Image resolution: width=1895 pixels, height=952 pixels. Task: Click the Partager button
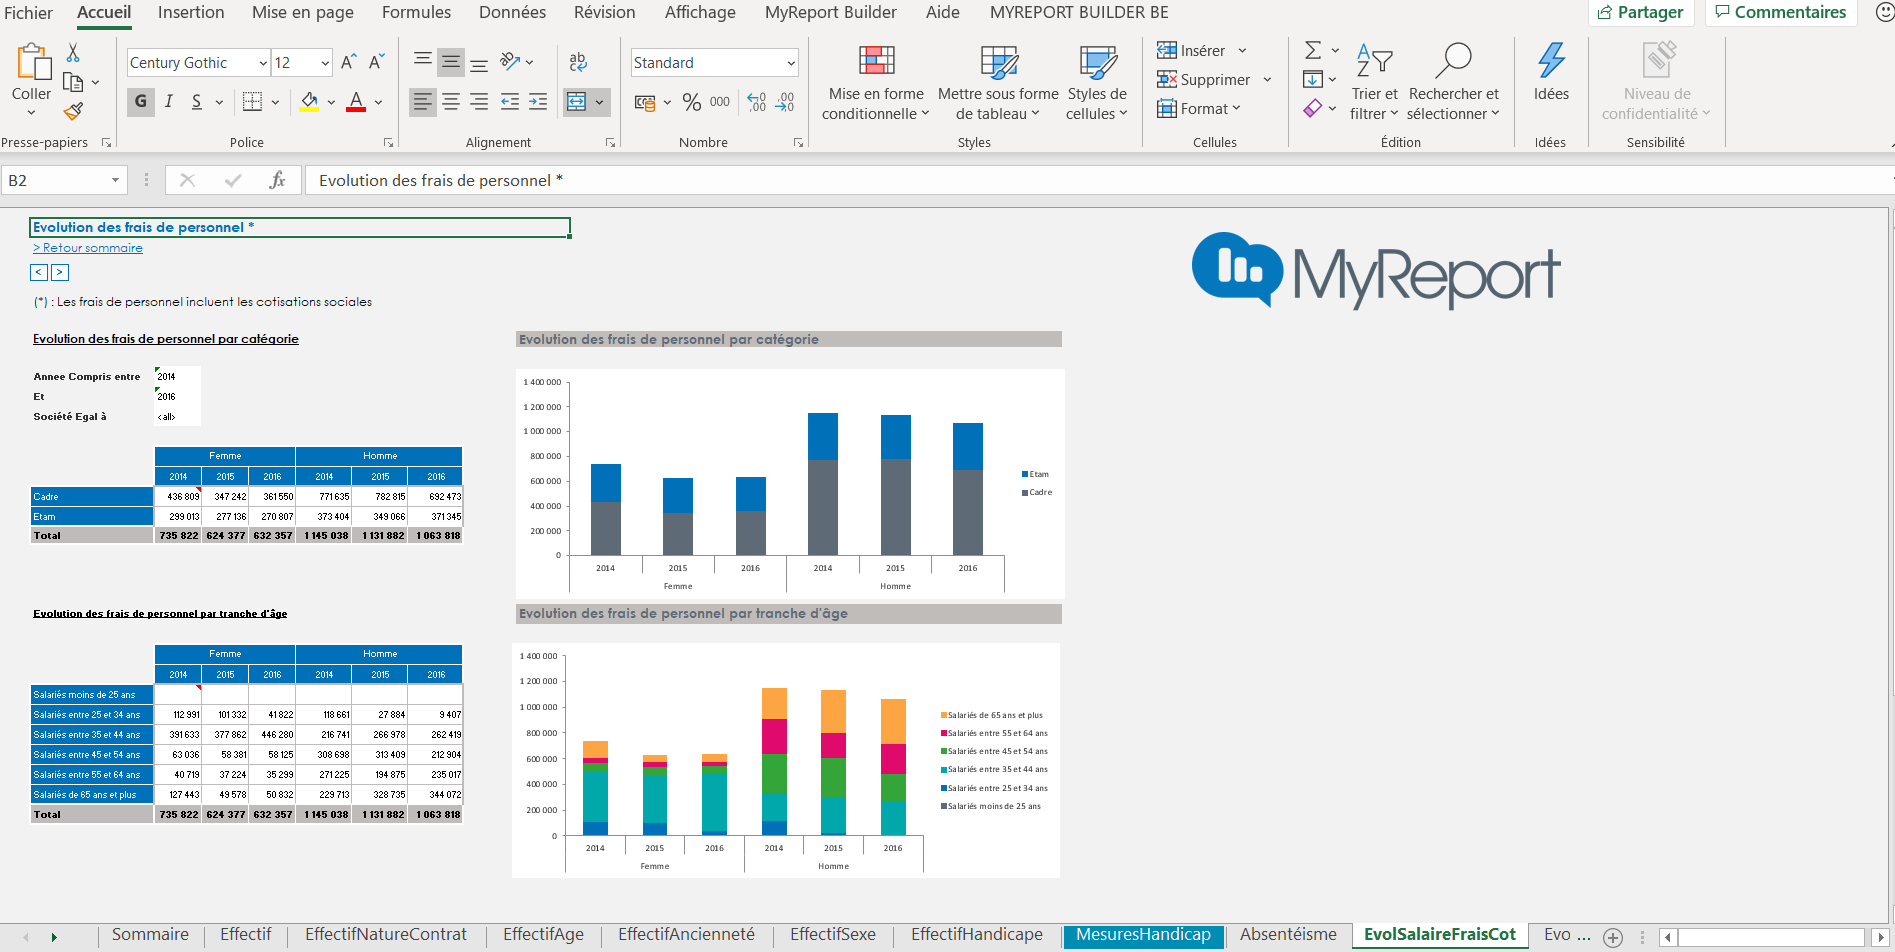1641,13
